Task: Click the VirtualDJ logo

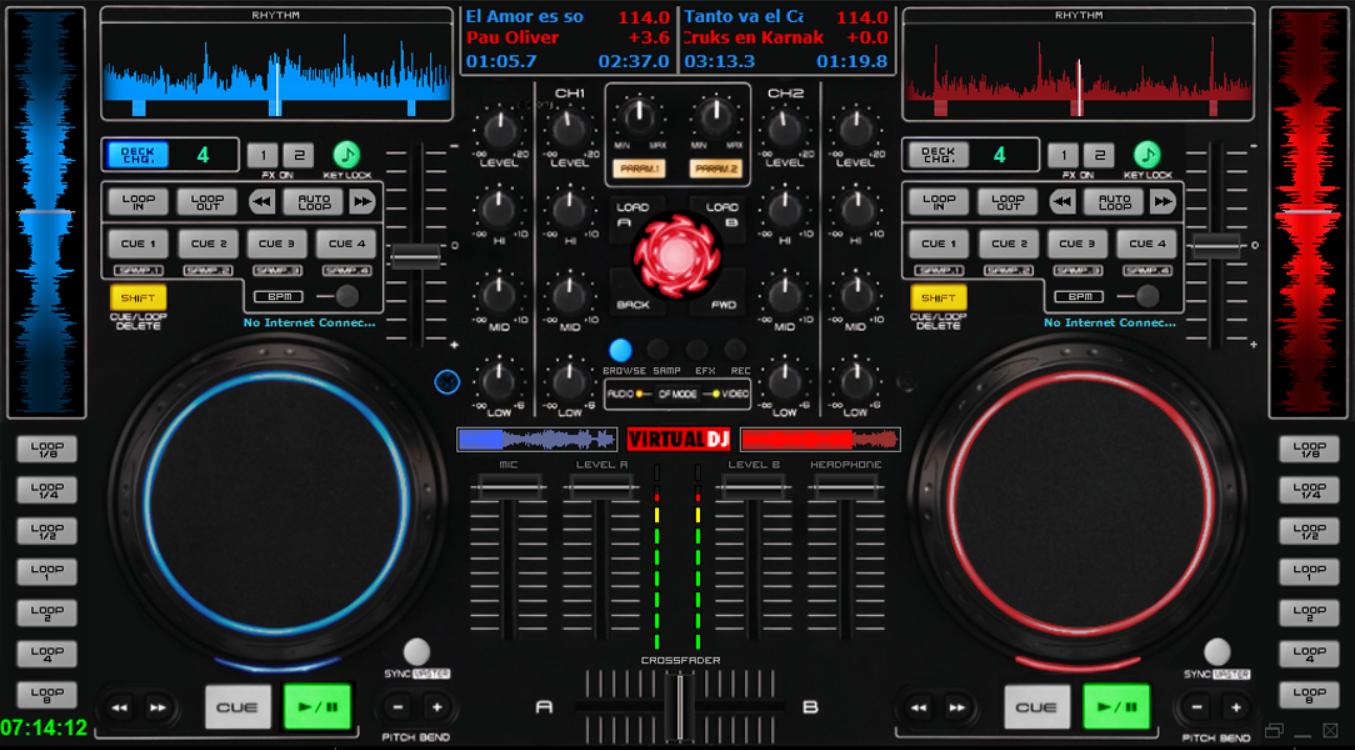Action: point(677,439)
